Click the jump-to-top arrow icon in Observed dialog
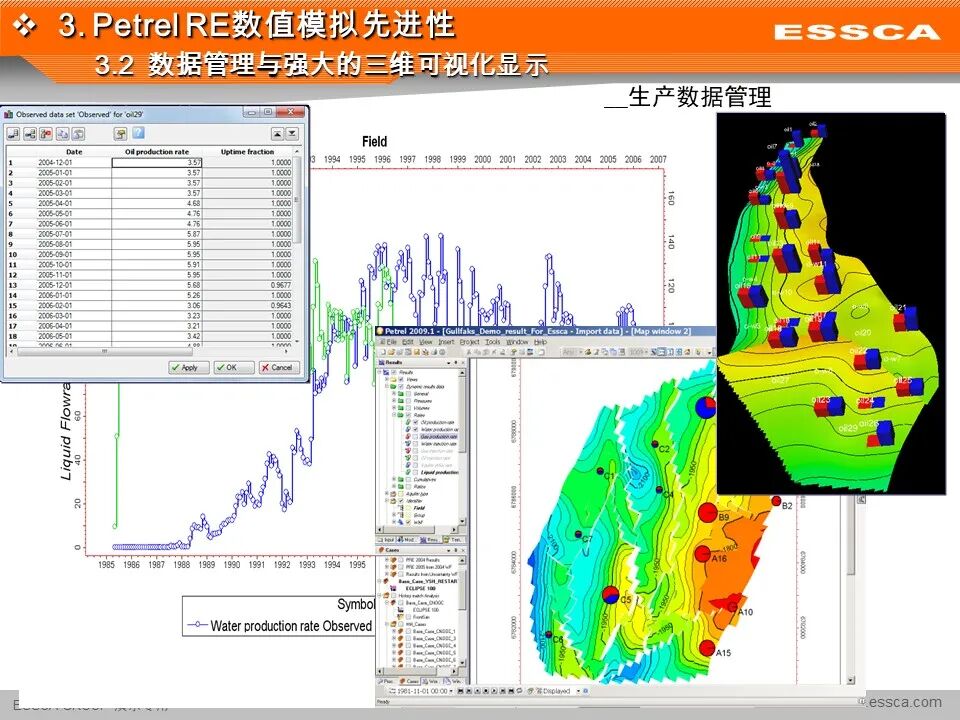The height and width of the screenshot is (720, 960). pos(277,133)
